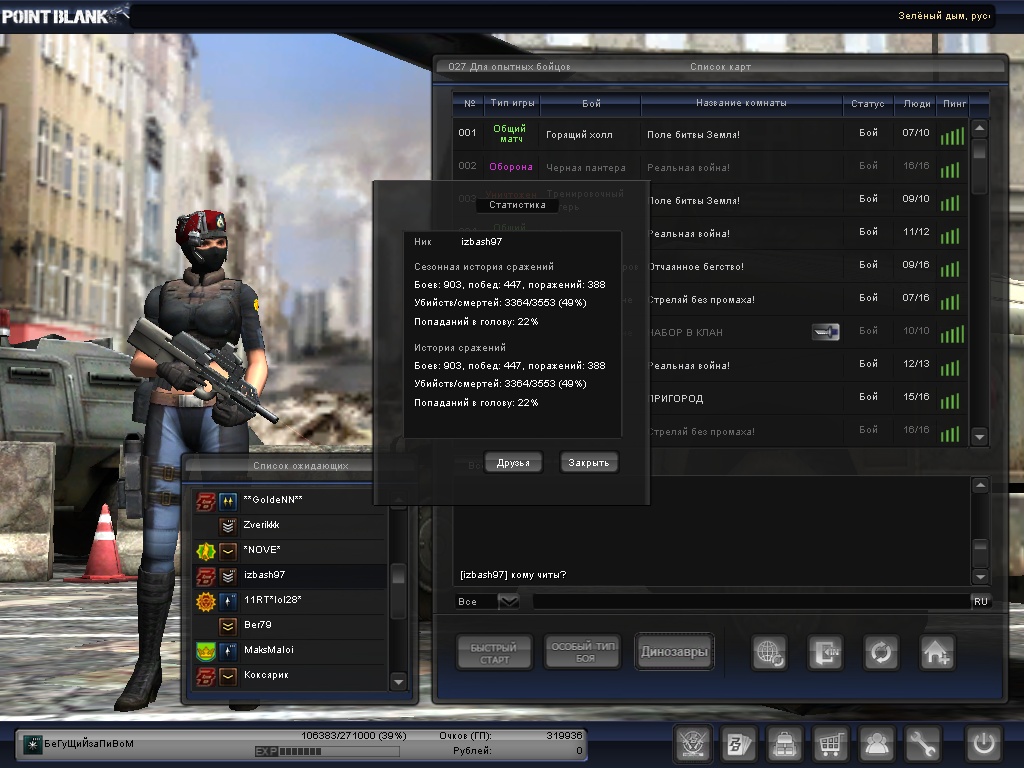Image resolution: width=1024 pixels, height=768 pixels.
Task: Click the clan emblem next to Коксарик
Action: click(206, 676)
